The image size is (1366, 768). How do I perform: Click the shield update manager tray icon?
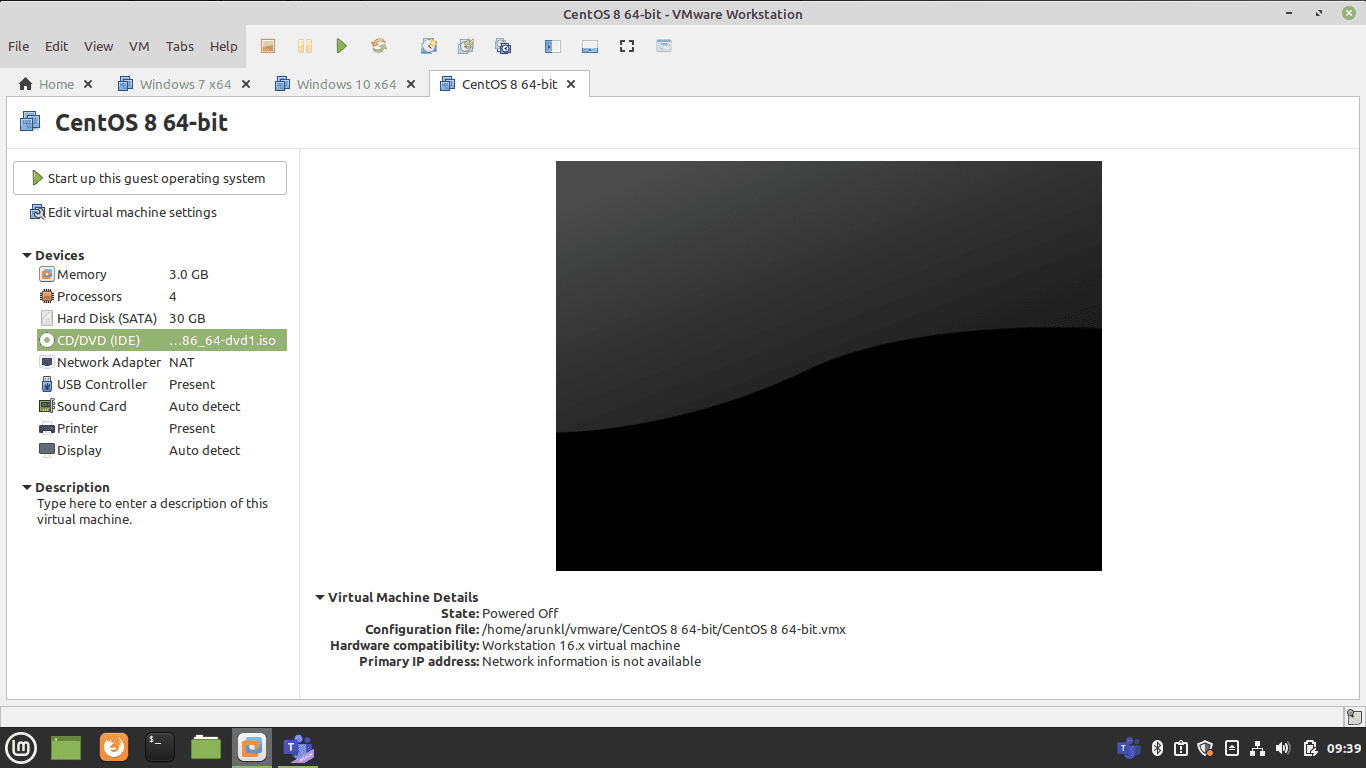(x=1205, y=747)
